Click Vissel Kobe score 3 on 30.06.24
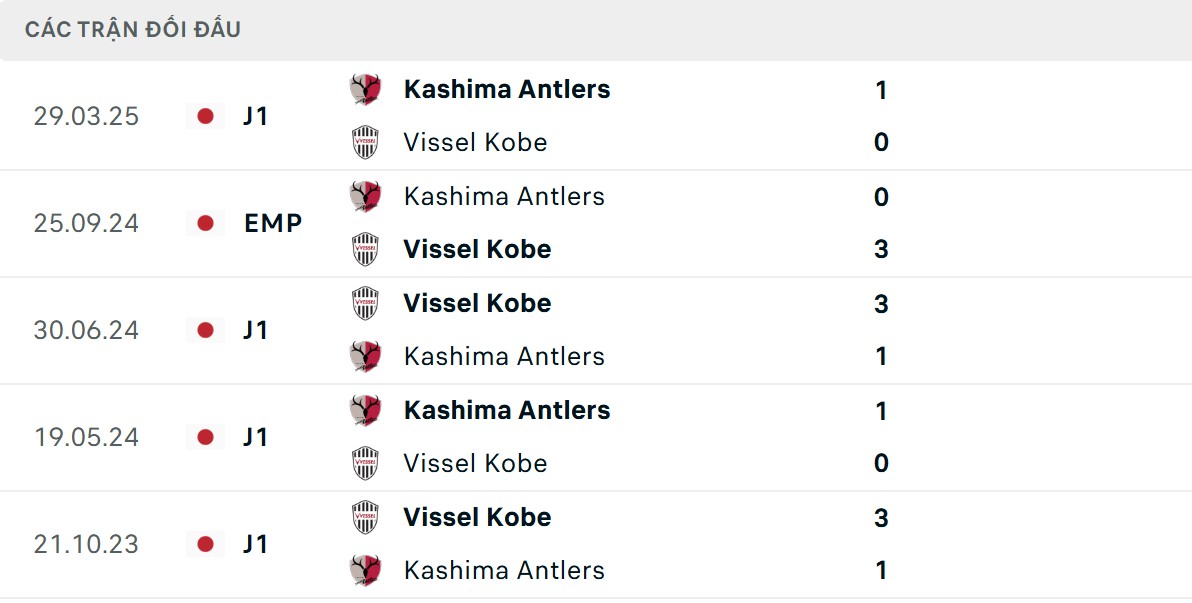1192x603 pixels. (x=881, y=303)
